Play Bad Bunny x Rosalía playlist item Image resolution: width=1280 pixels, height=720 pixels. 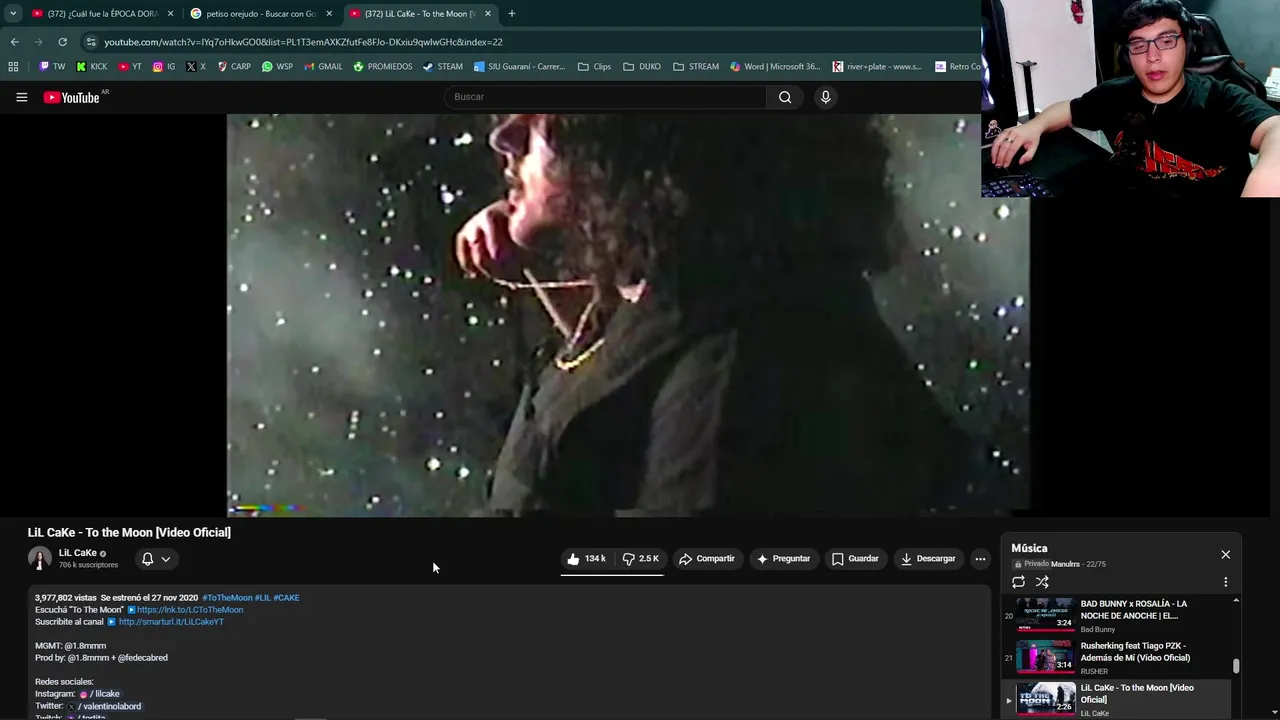pos(1116,615)
